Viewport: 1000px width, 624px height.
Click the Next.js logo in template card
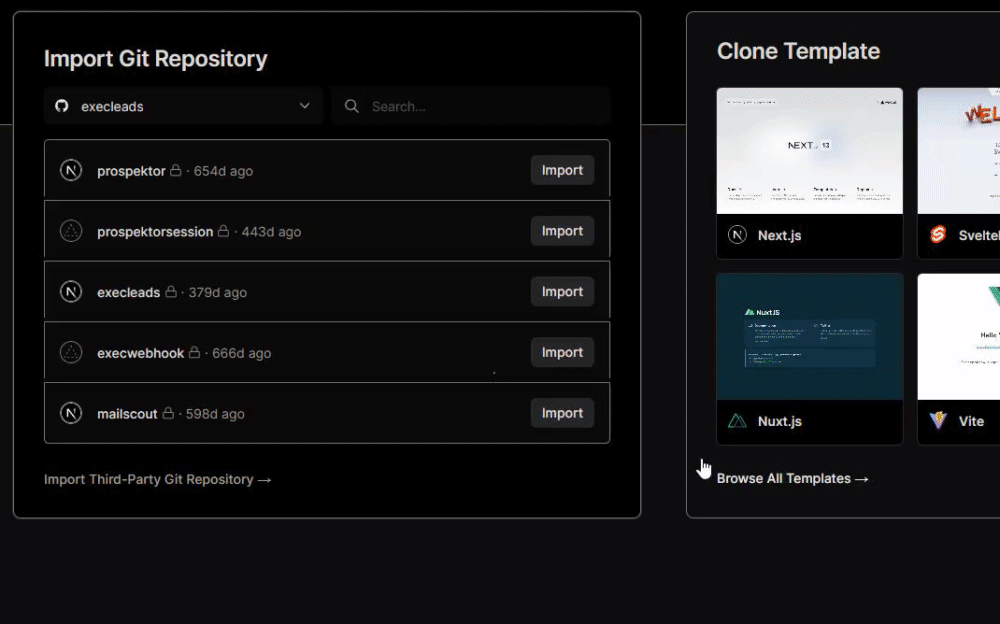737,235
